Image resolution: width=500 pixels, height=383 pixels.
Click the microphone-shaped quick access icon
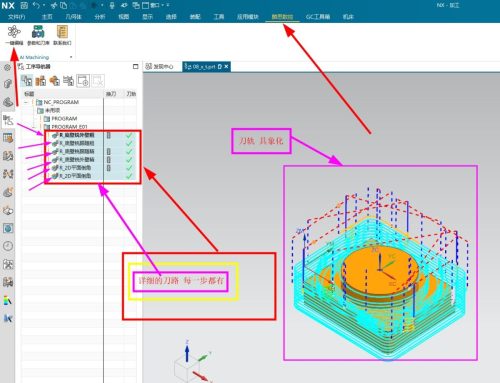coord(112,6)
